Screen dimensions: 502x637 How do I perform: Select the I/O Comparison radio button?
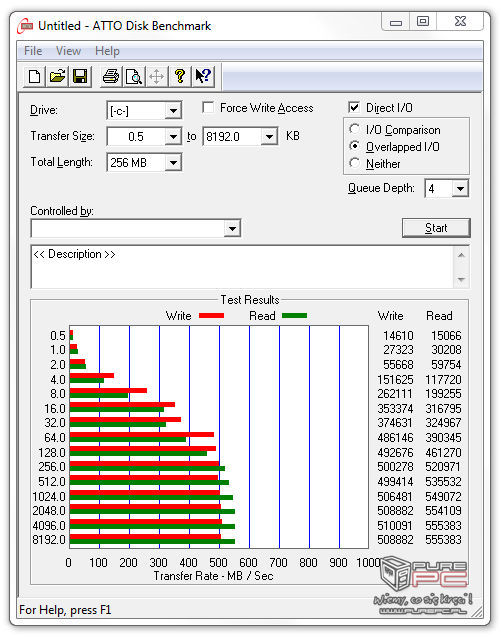click(x=355, y=129)
